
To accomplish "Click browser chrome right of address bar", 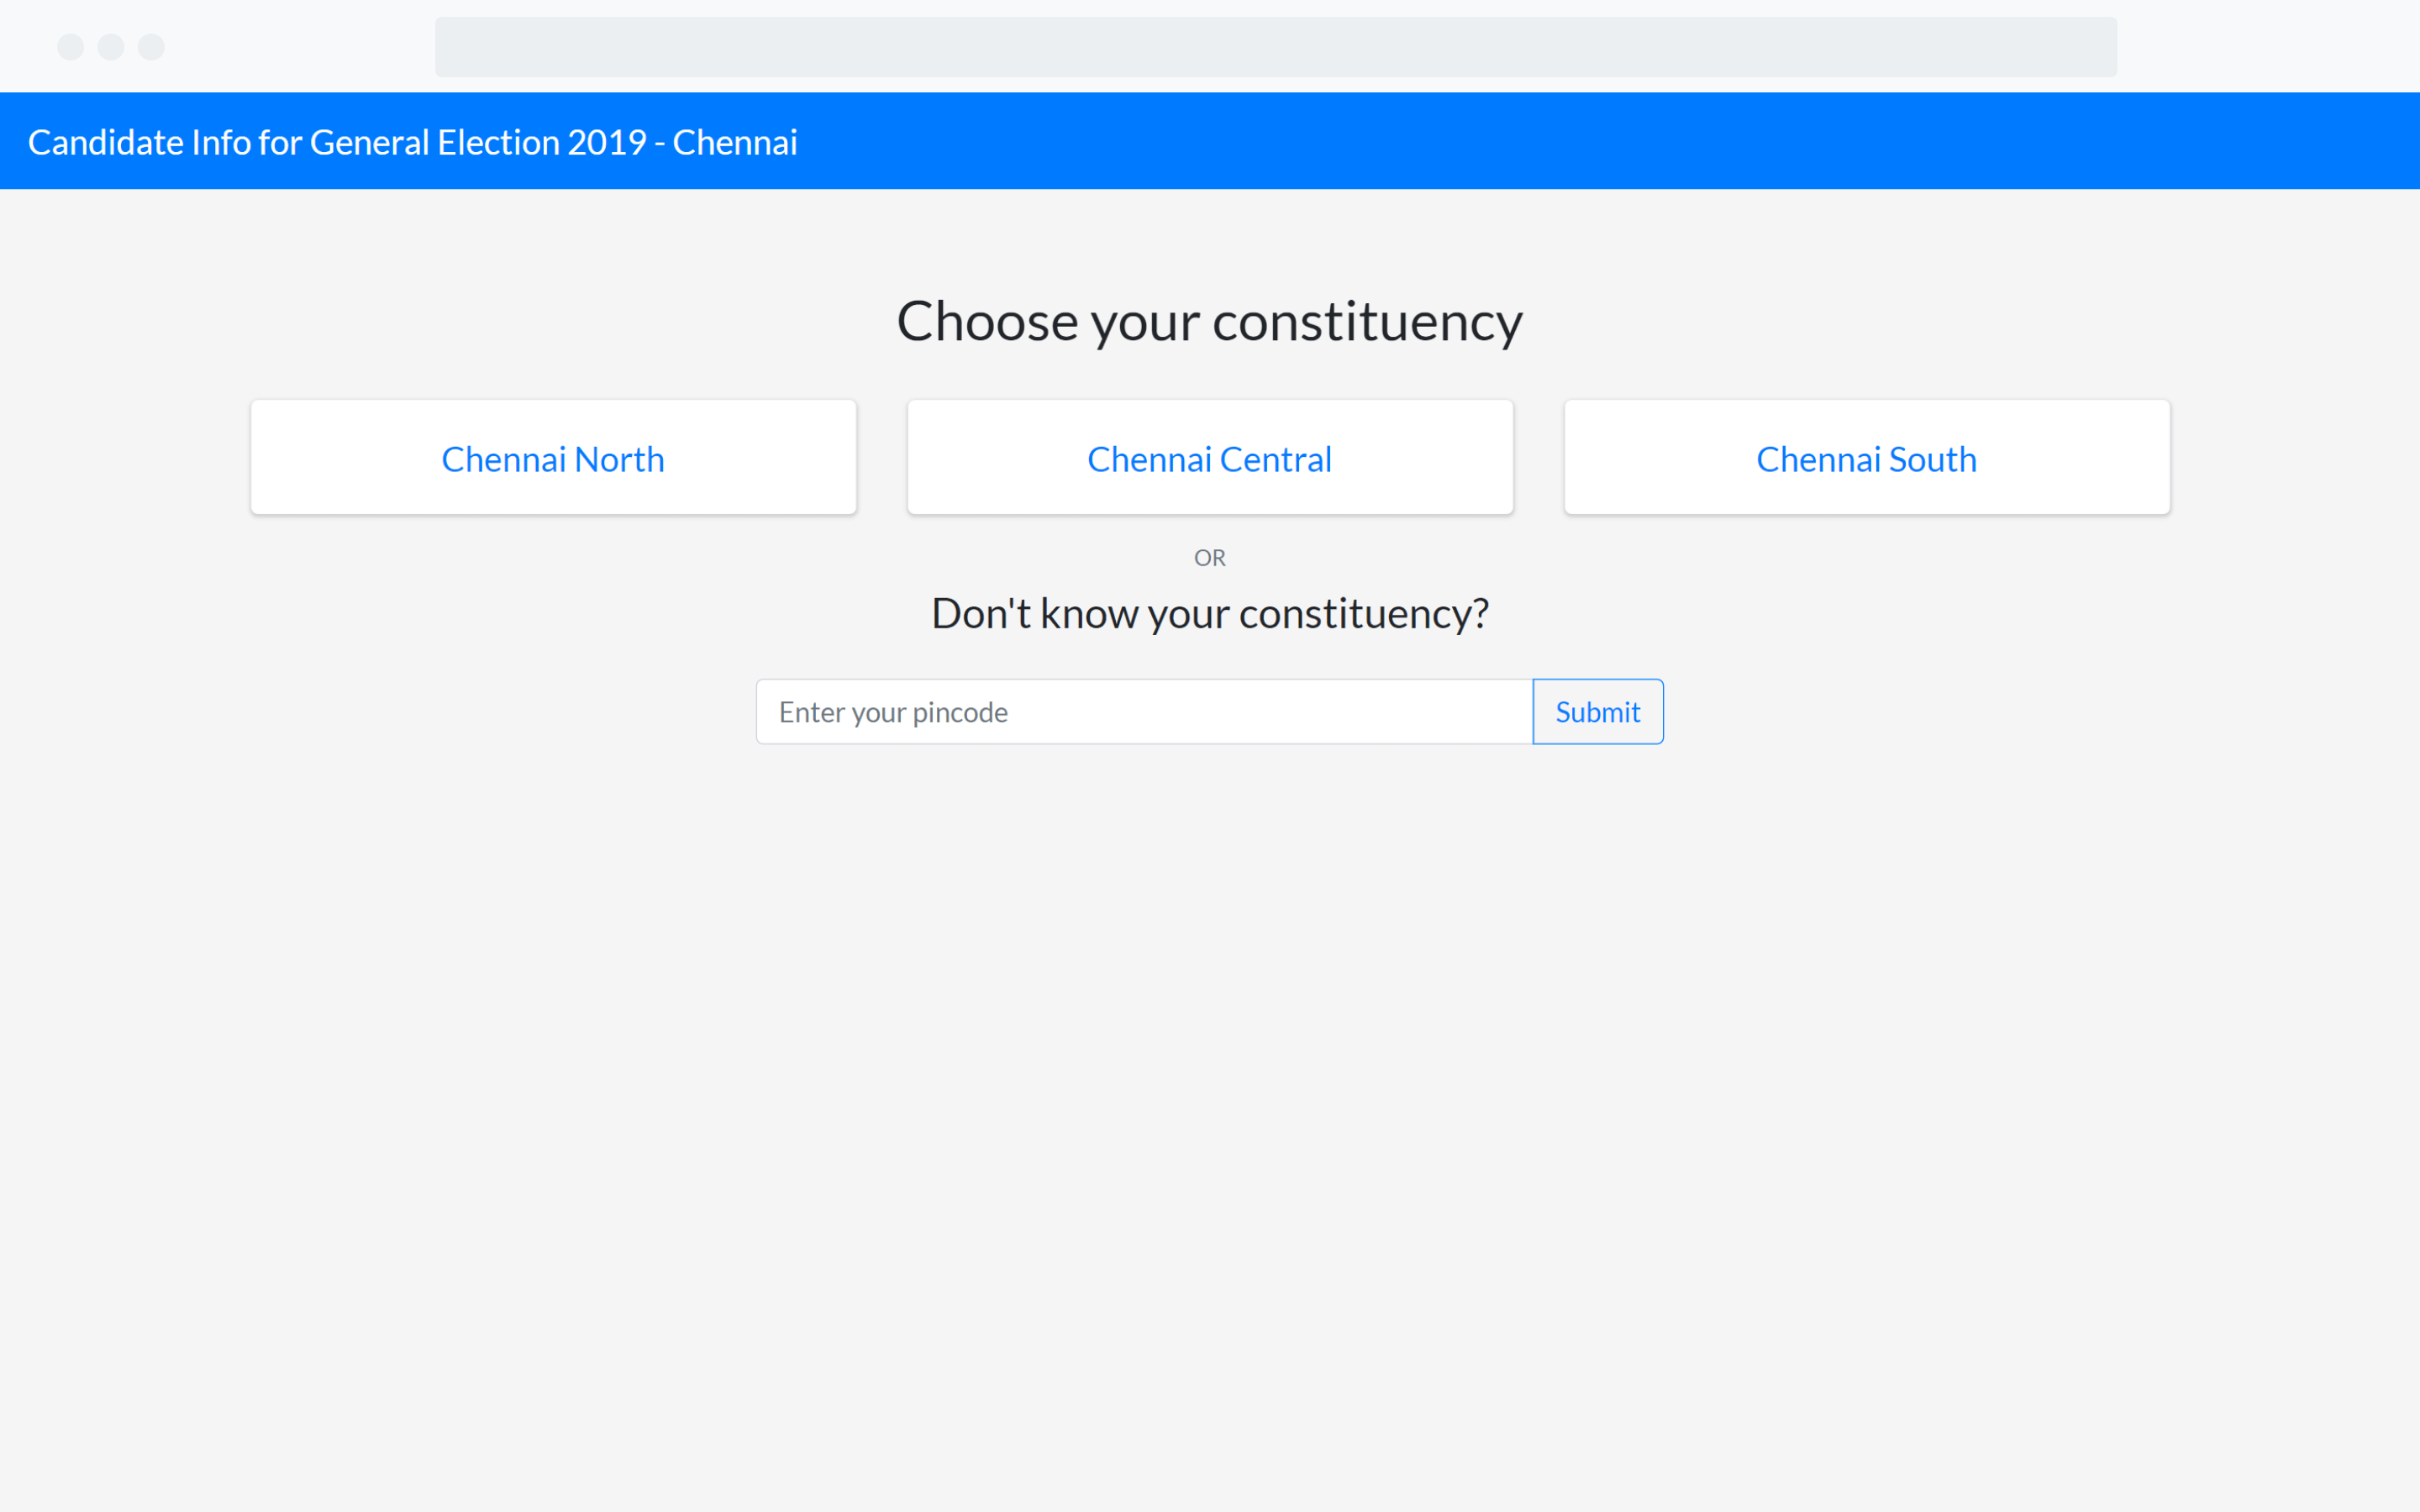I will point(2270,47).
